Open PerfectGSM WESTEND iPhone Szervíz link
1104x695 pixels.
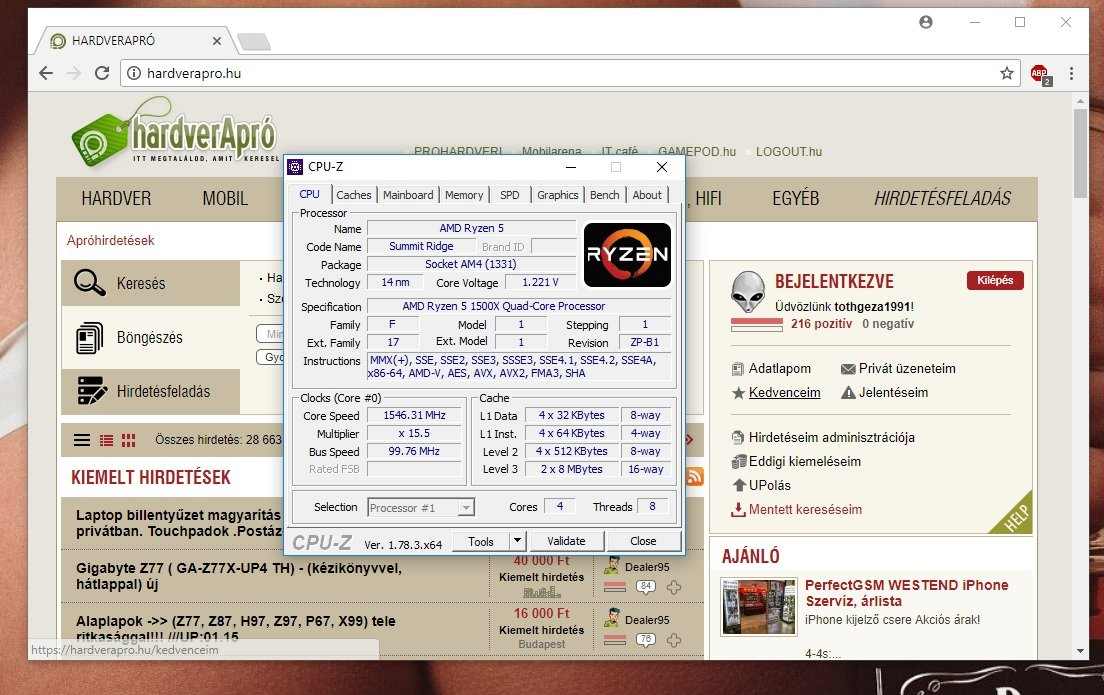click(x=906, y=593)
